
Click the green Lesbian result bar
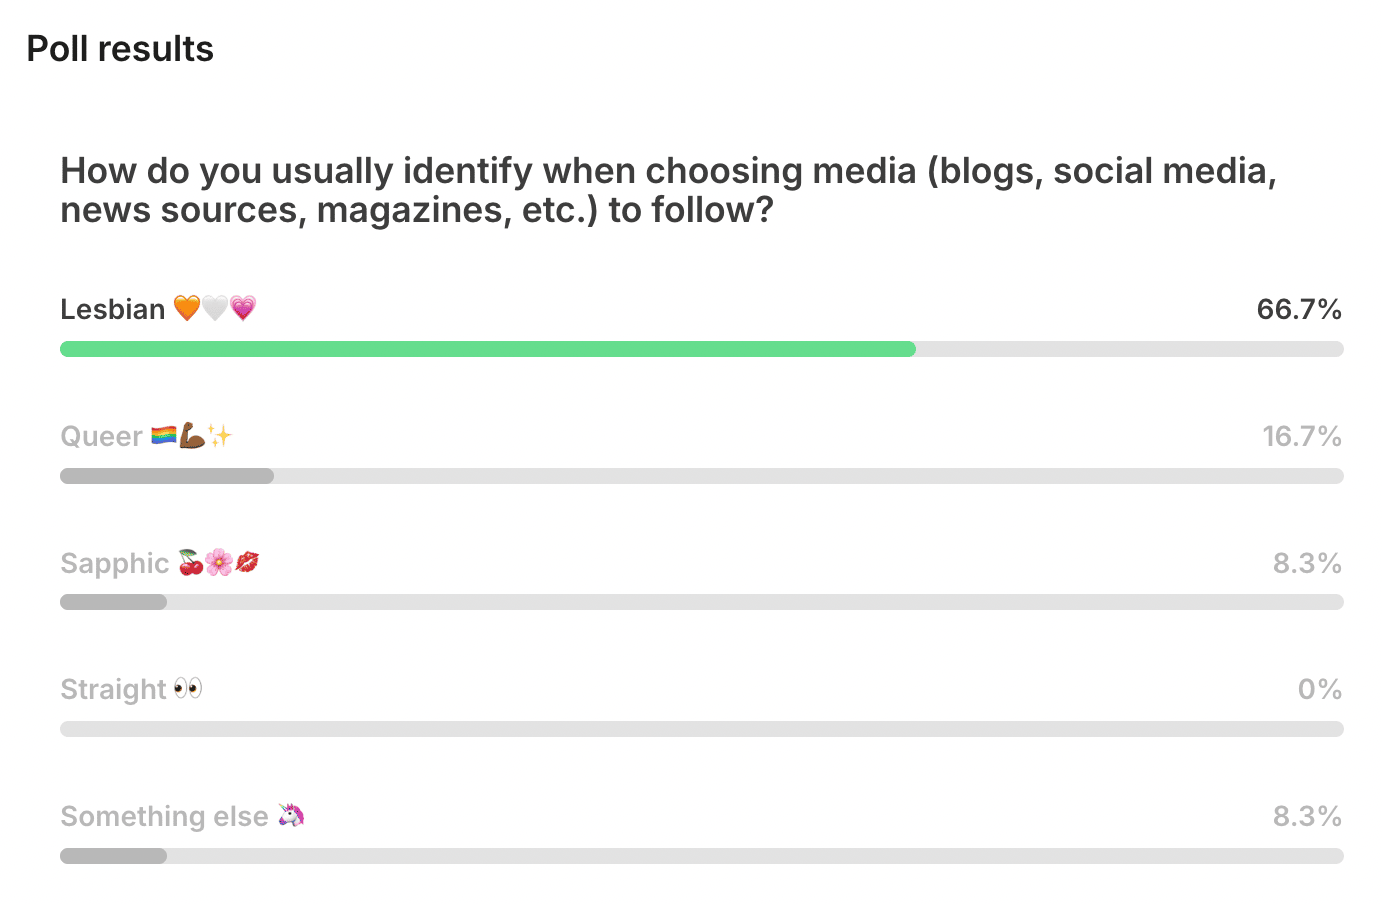[x=488, y=349]
